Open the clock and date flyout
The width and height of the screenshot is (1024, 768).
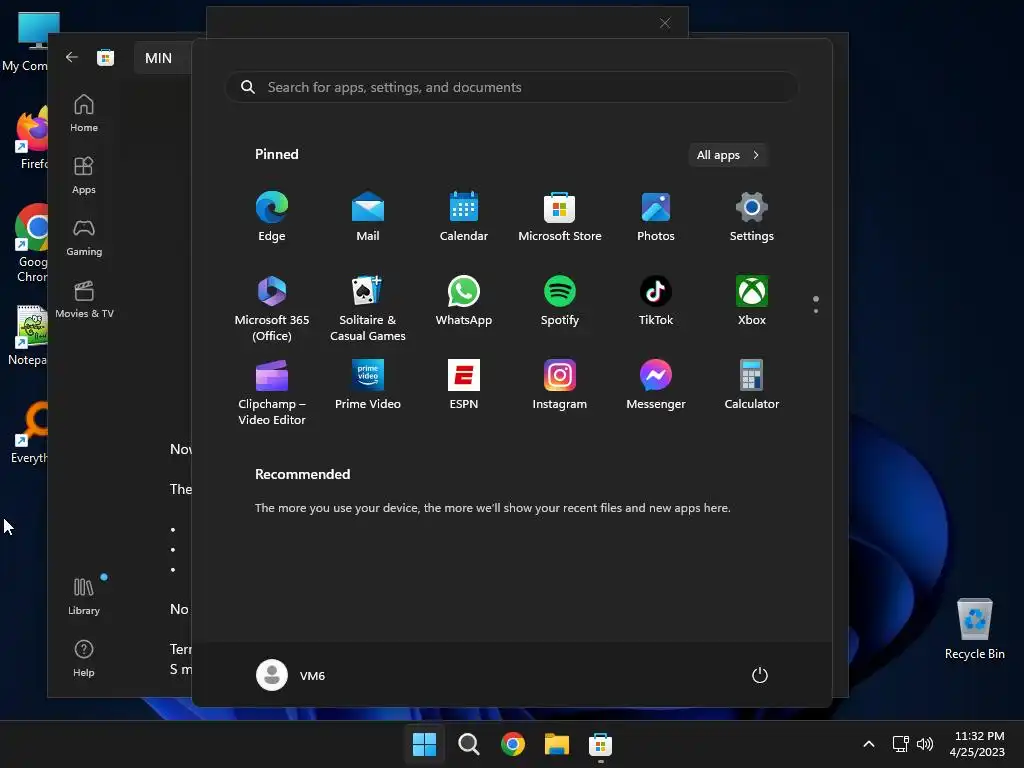point(978,744)
